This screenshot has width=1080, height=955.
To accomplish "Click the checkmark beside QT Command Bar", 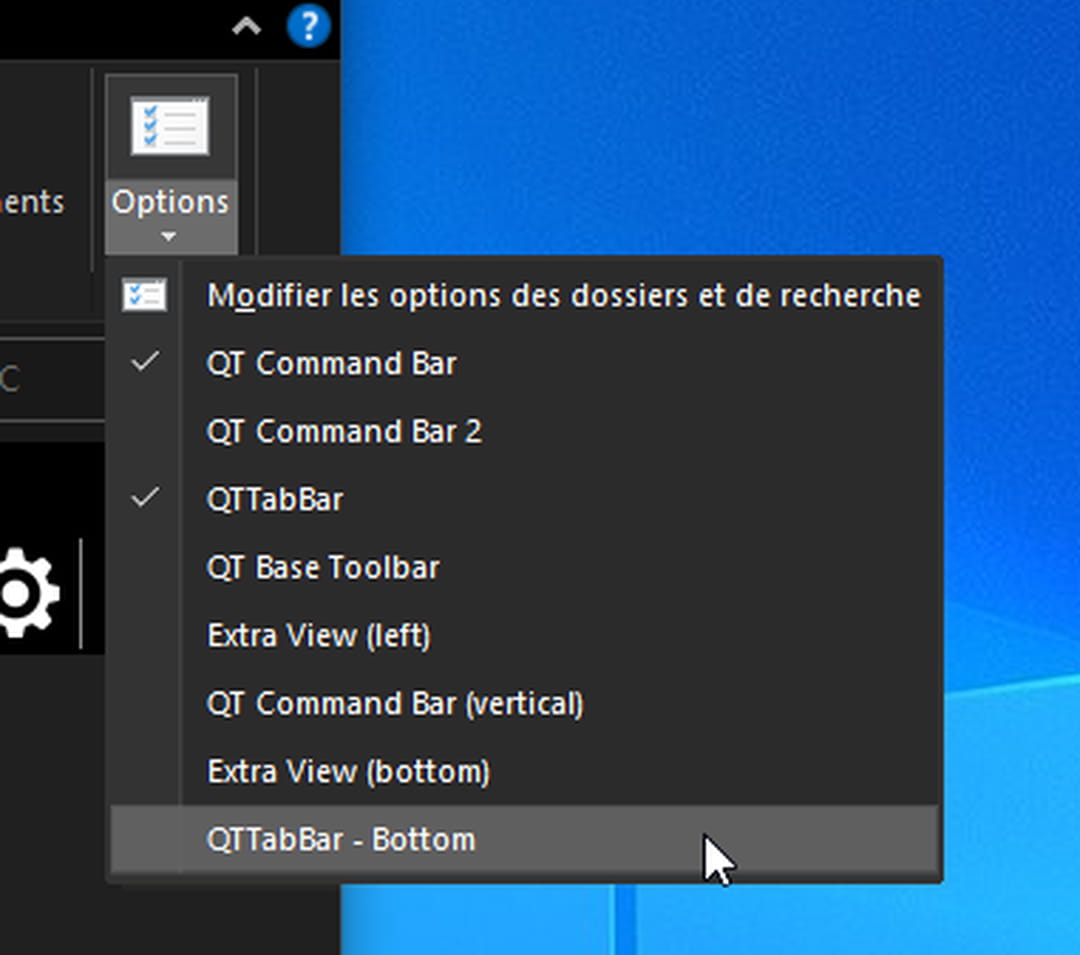I will (143, 363).
